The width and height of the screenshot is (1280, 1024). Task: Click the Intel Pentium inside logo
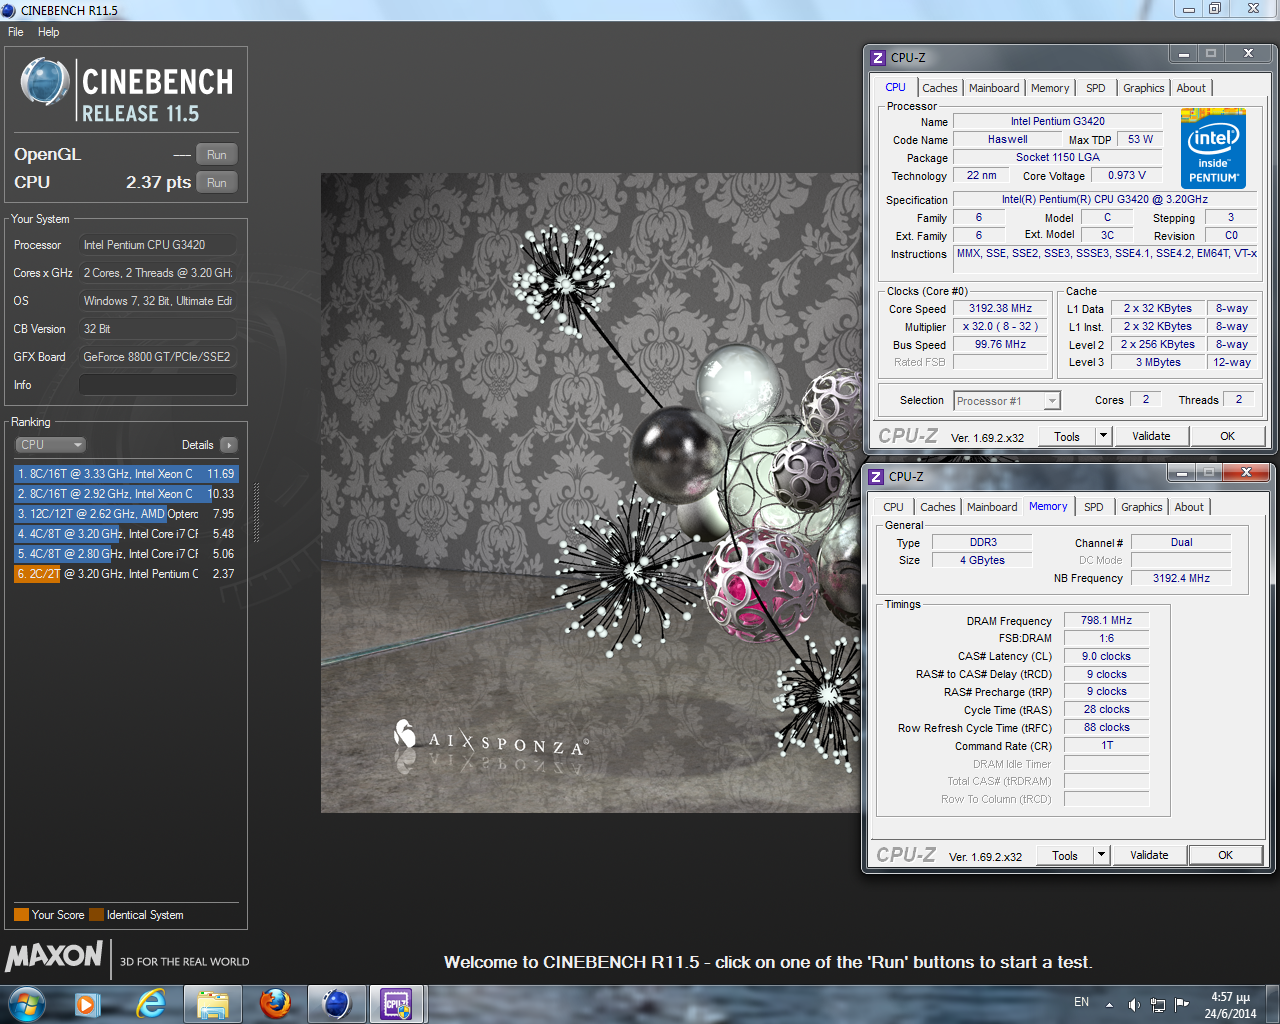click(1213, 149)
